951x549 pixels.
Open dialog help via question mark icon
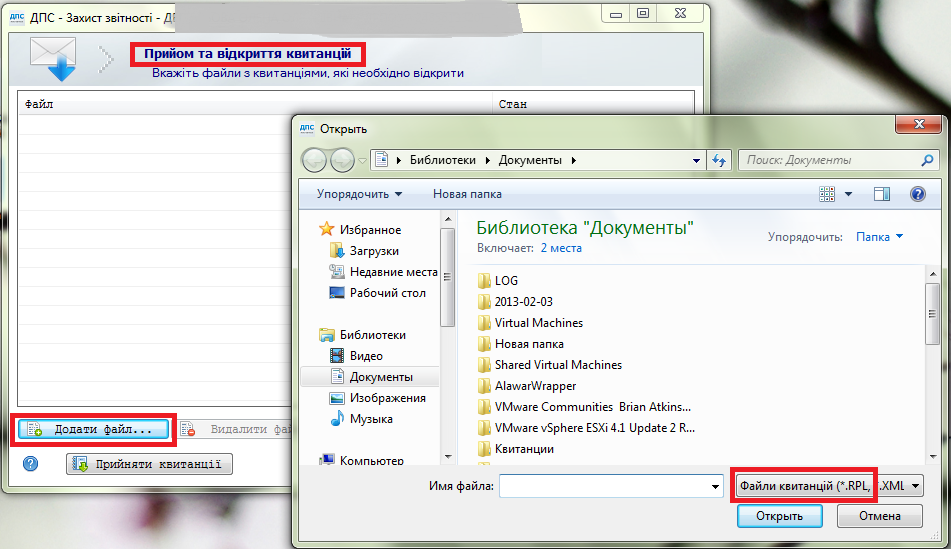point(916,194)
